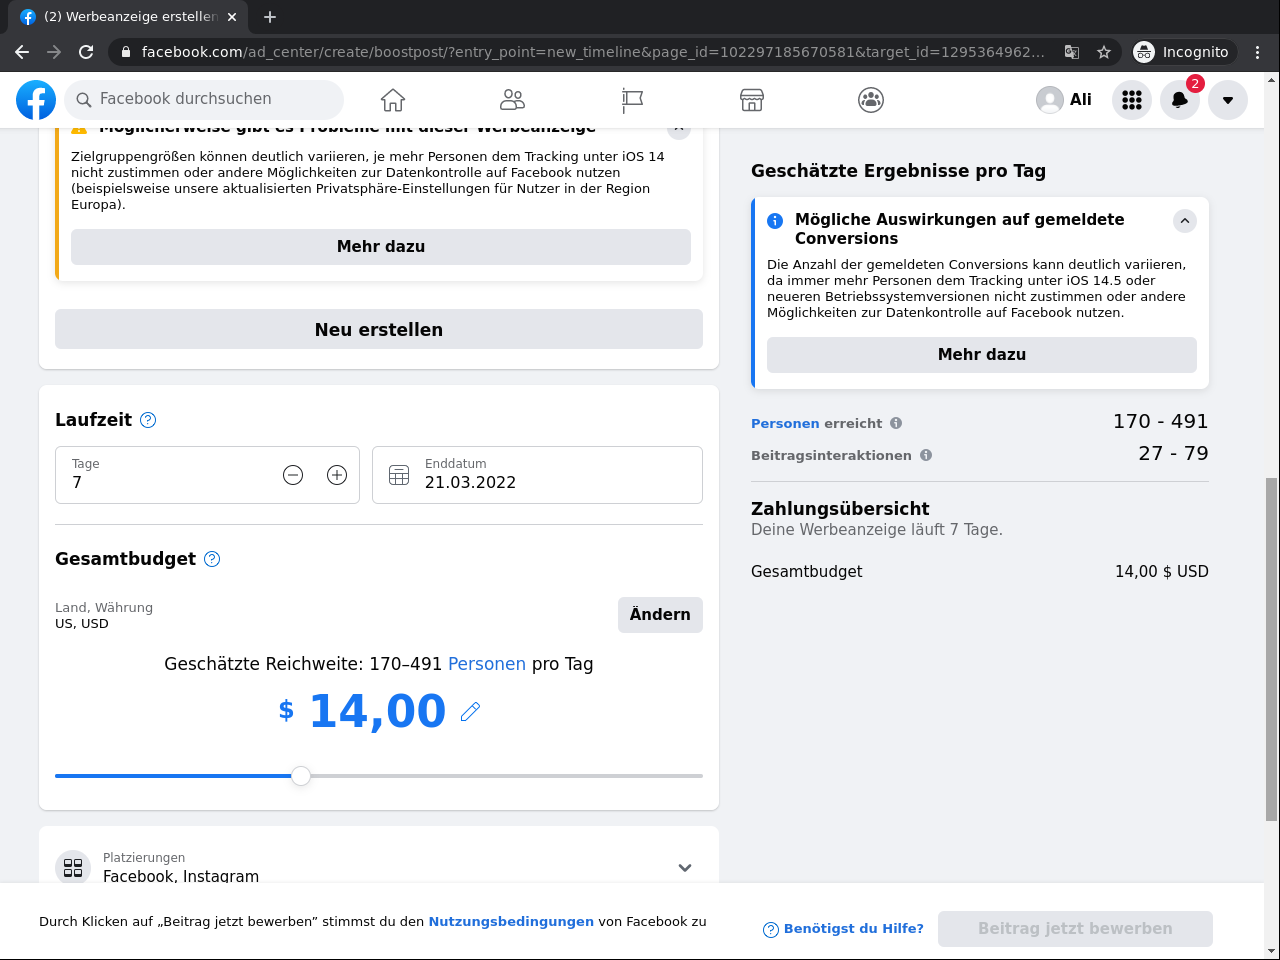Select the Werbeanzeige erstellen tab
The image size is (1280, 960).
click(129, 17)
